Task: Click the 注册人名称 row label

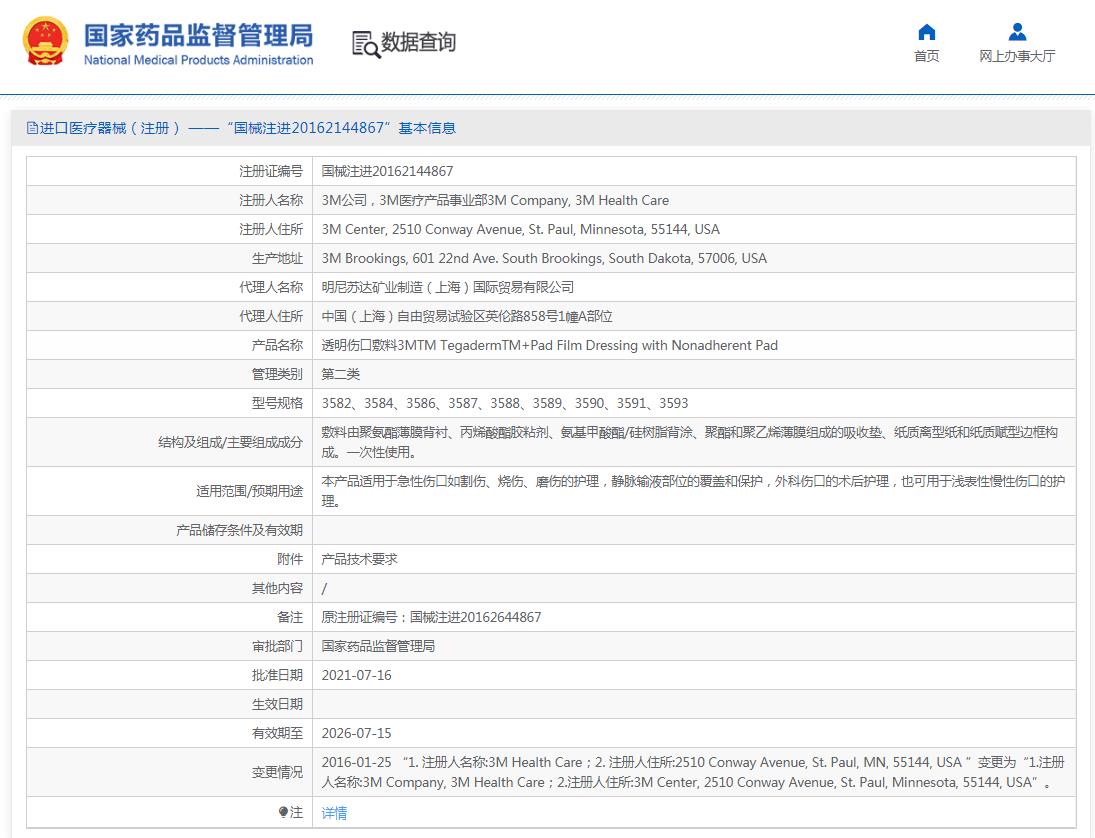Action: pos(271,200)
